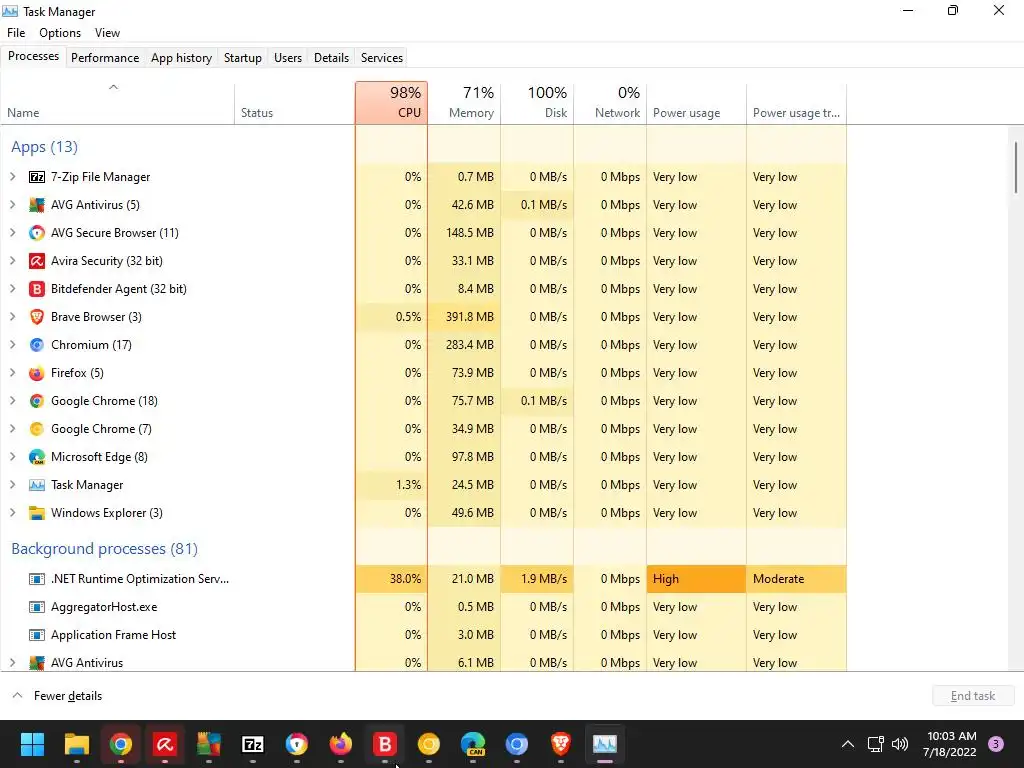Click the AVG Antivirus (5) app icon
The width and height of the screenshot is (1024, 768).
37,205
